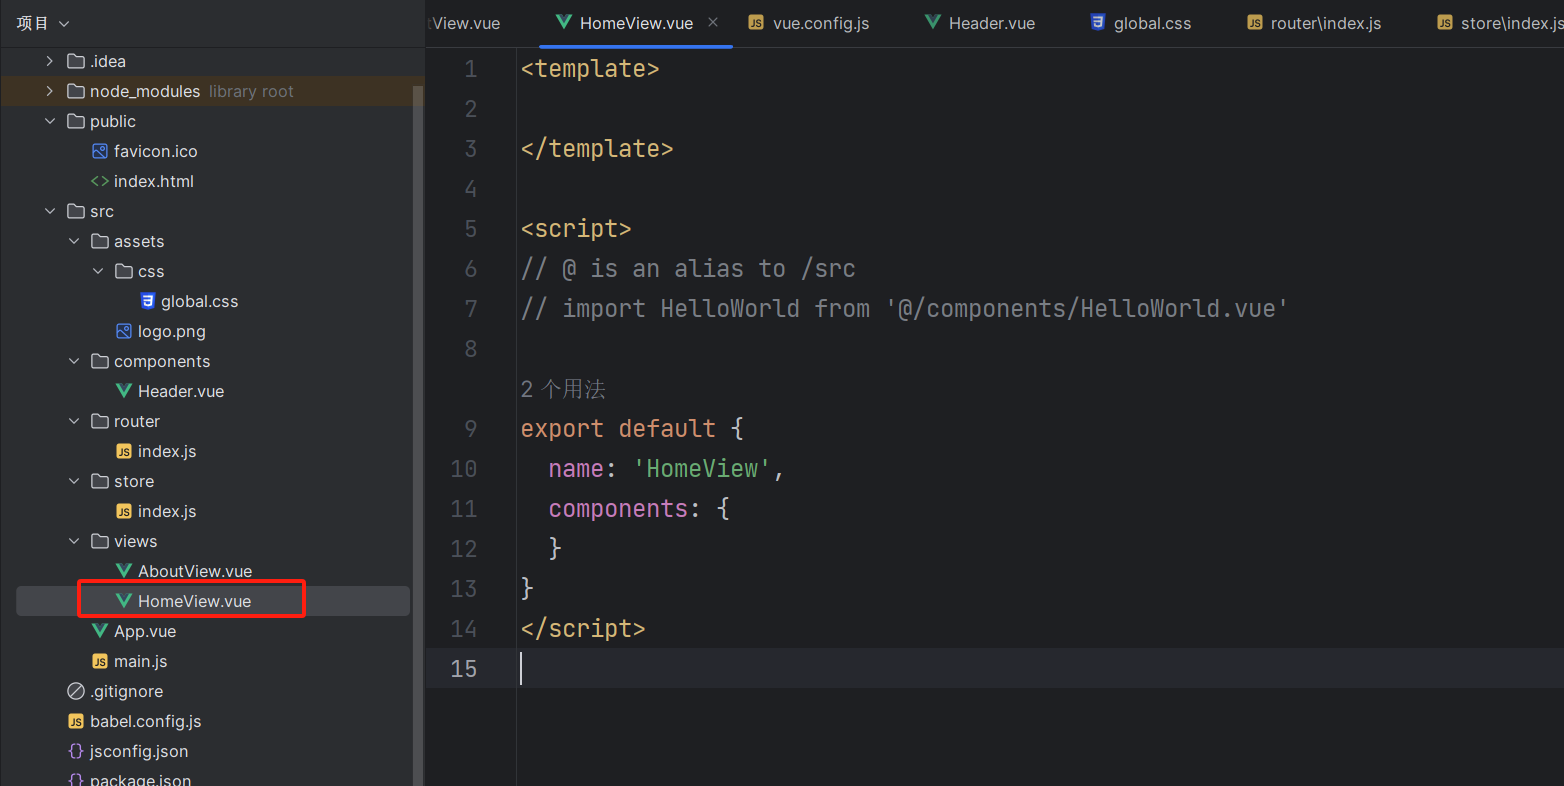Click the JS icon of router's index.js in tree

(124, 451)
